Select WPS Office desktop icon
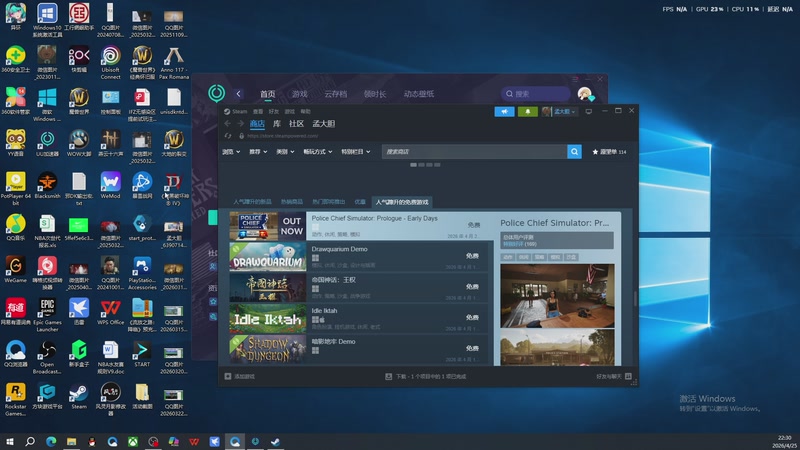 pos(110,312)
